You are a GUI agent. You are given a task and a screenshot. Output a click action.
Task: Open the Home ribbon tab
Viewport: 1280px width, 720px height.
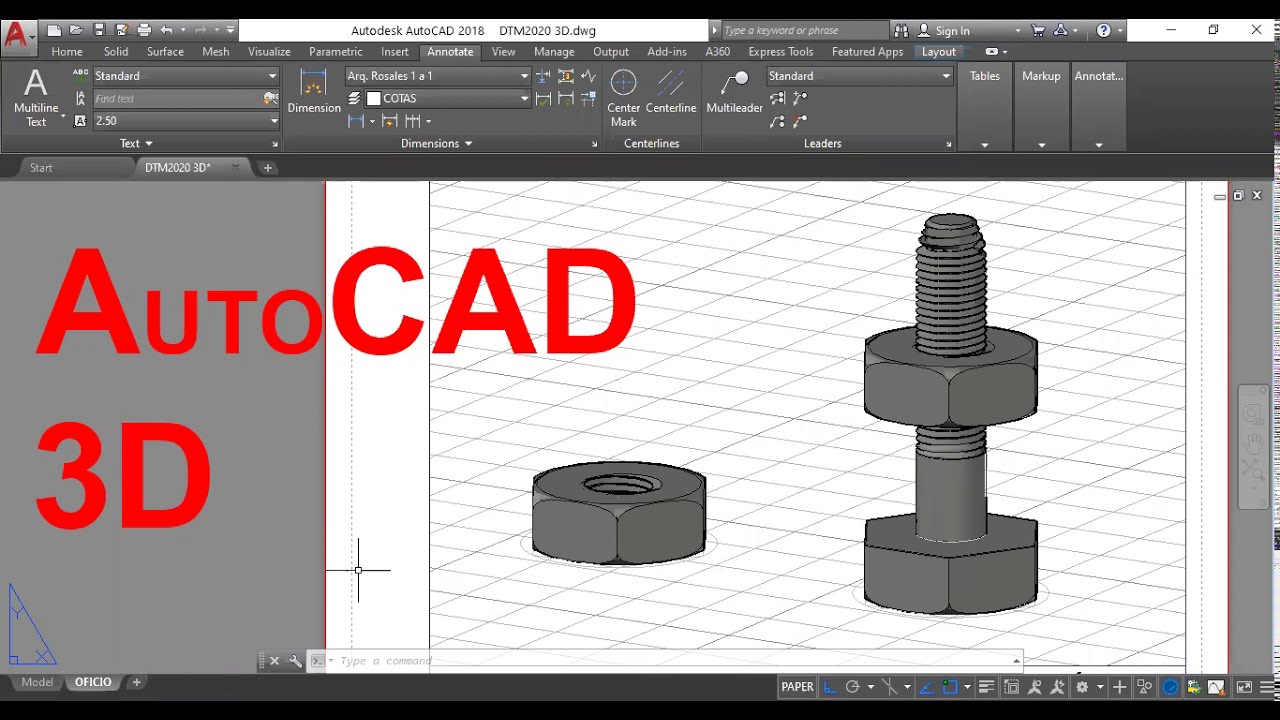[x=67, y=52]
